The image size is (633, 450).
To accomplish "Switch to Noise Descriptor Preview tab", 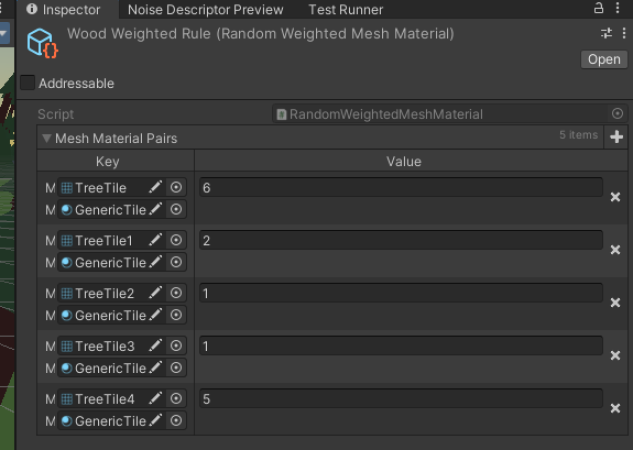I will (205, 10).
